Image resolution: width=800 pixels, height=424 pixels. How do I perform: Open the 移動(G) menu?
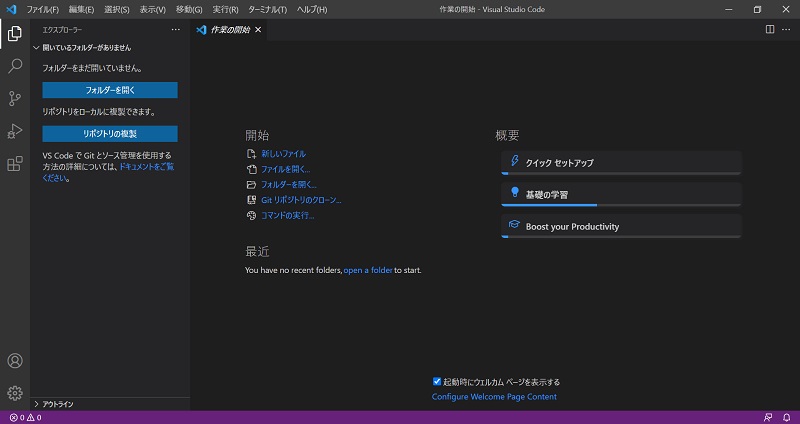[189, 9]
